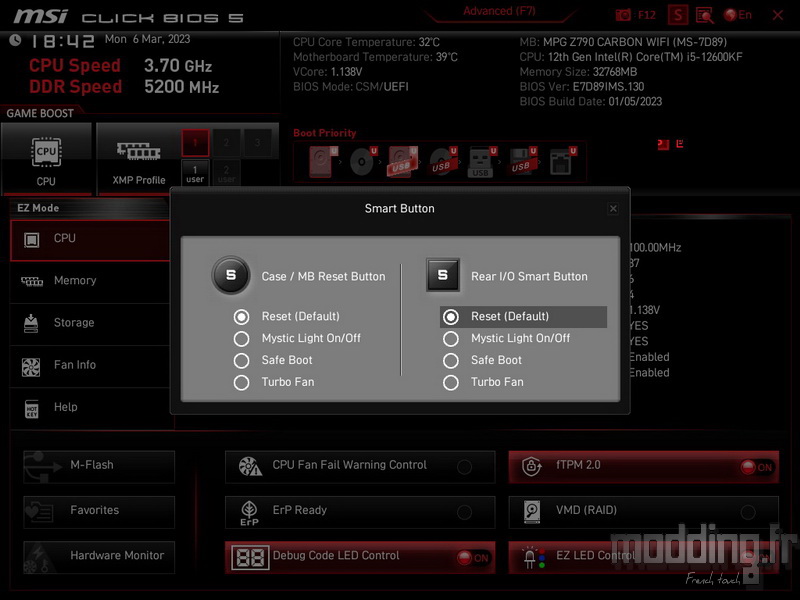Open Hardware Monitor
The image size is (800, 600).
coord(99,558)
